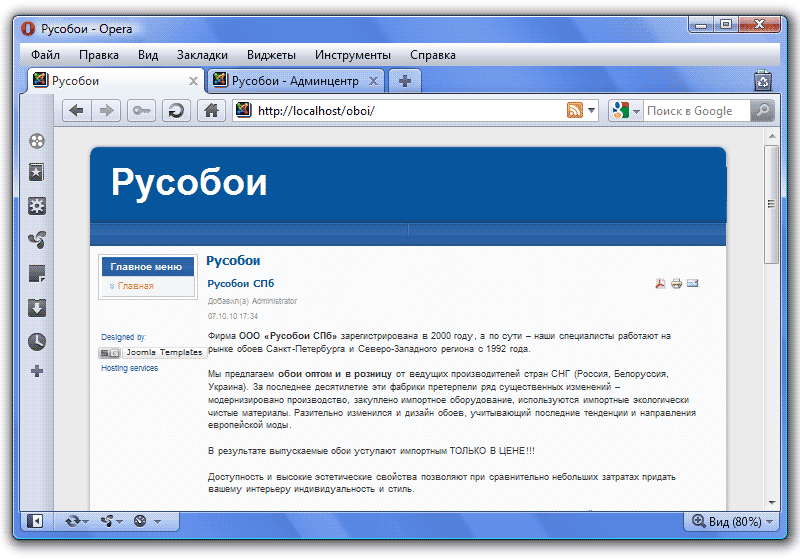The height and width of the screenshot is (560, 800).
Task: Open the closed tabs trash icon
Action: [x=763, y=81]
